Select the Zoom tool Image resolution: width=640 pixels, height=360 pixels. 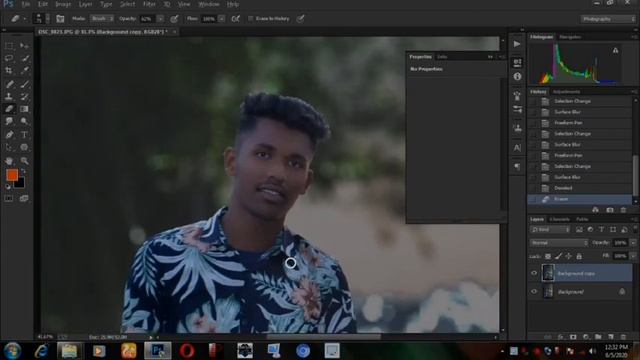pyautogui.click(x=24, y=161)
